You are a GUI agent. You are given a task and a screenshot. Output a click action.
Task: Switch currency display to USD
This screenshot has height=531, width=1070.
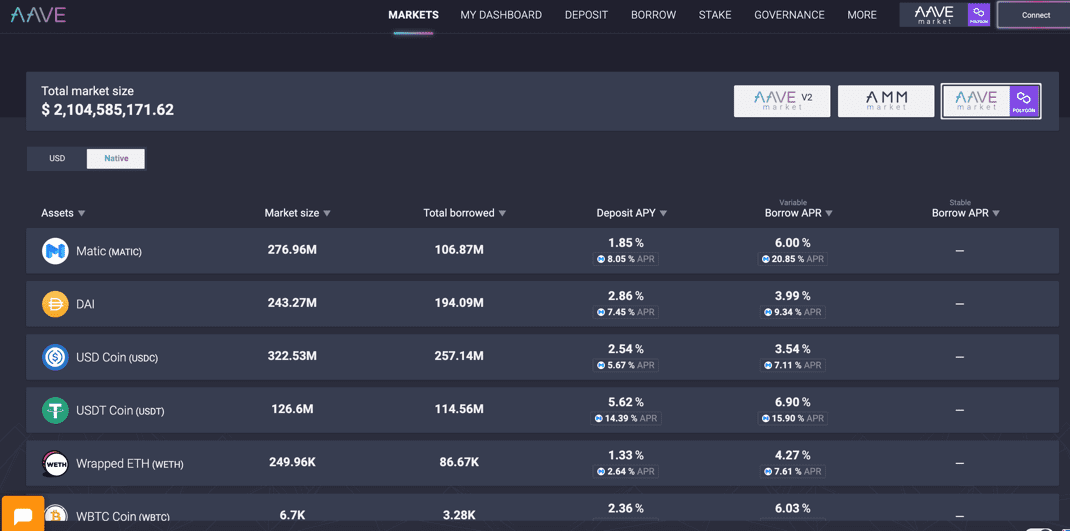point(57,158)
